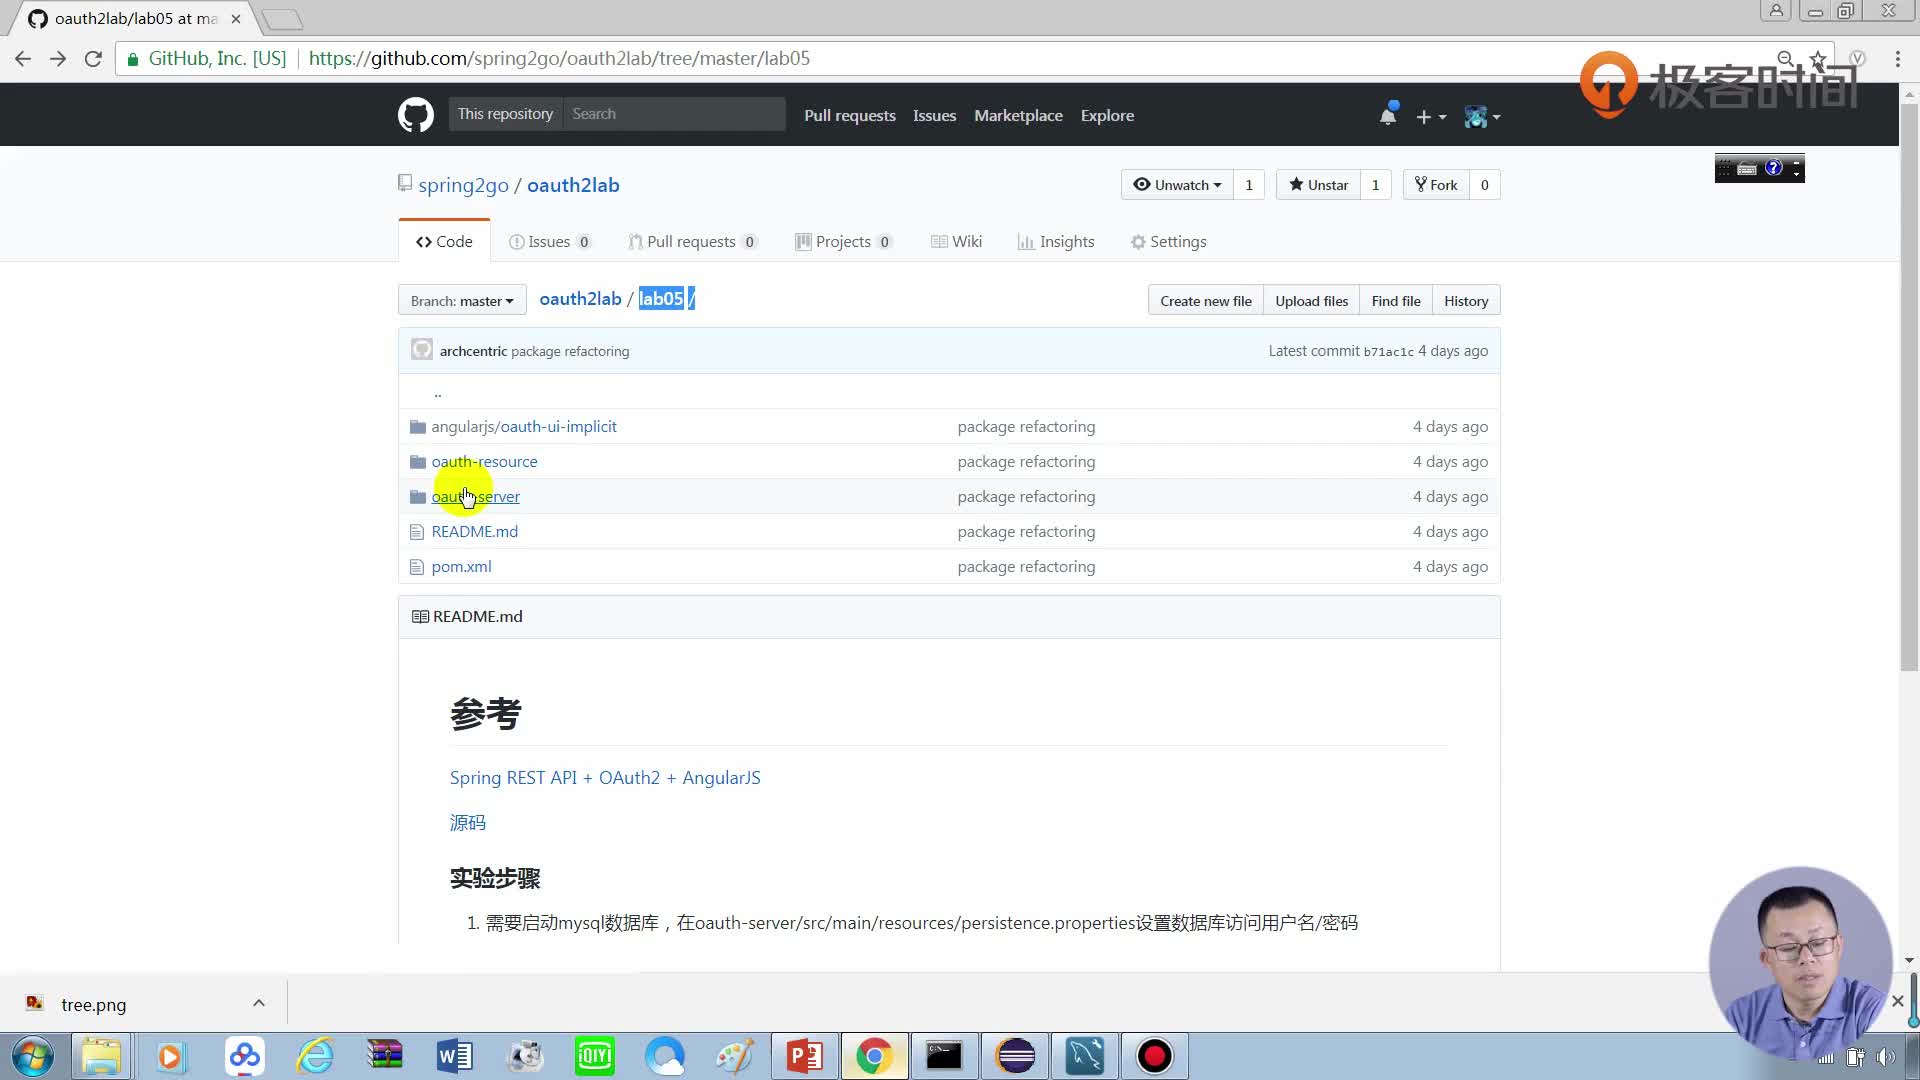
Task: Open MySQL Workbench from the taskbar
Action: coord(1085,1056)
